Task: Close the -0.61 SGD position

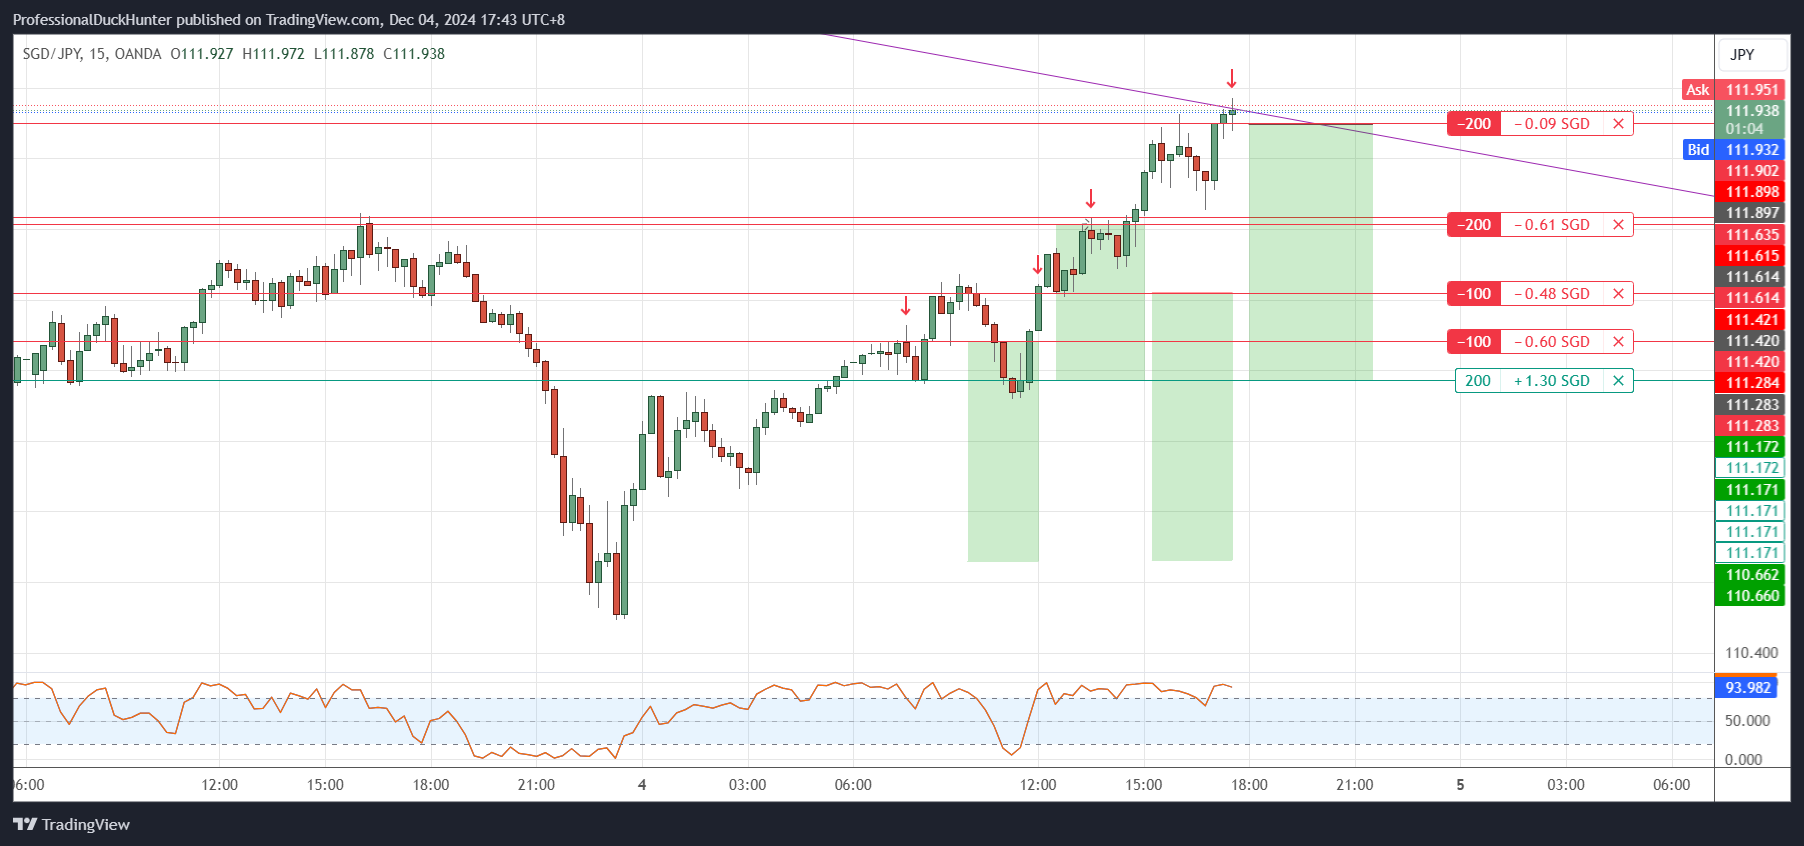Action: 1618,225
